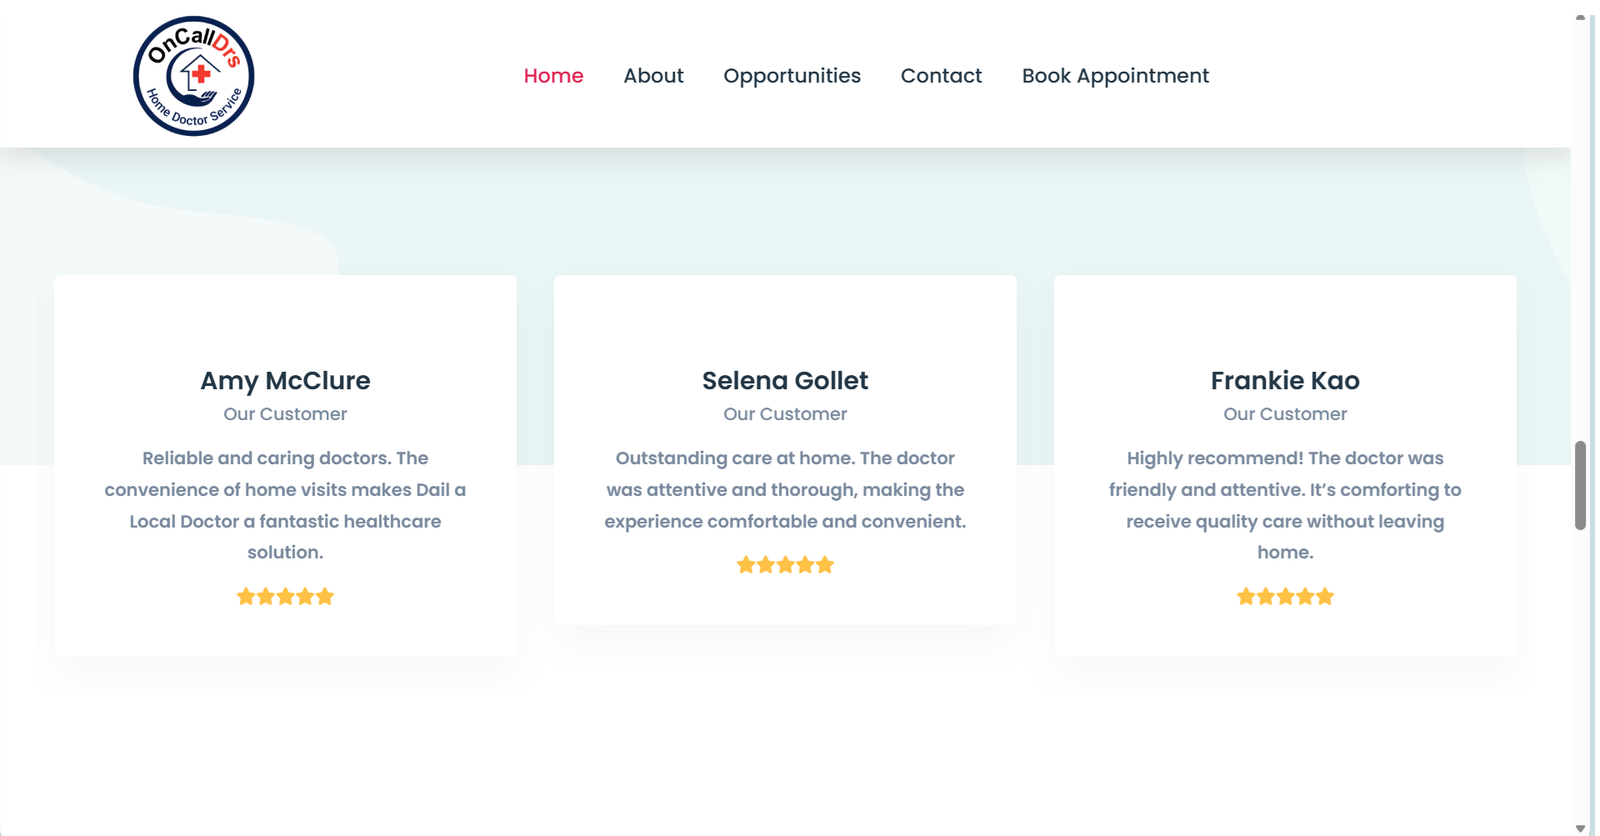Click first star under Amy McClure review
The image size is (1600, 836).
click(x=246, y=597)
